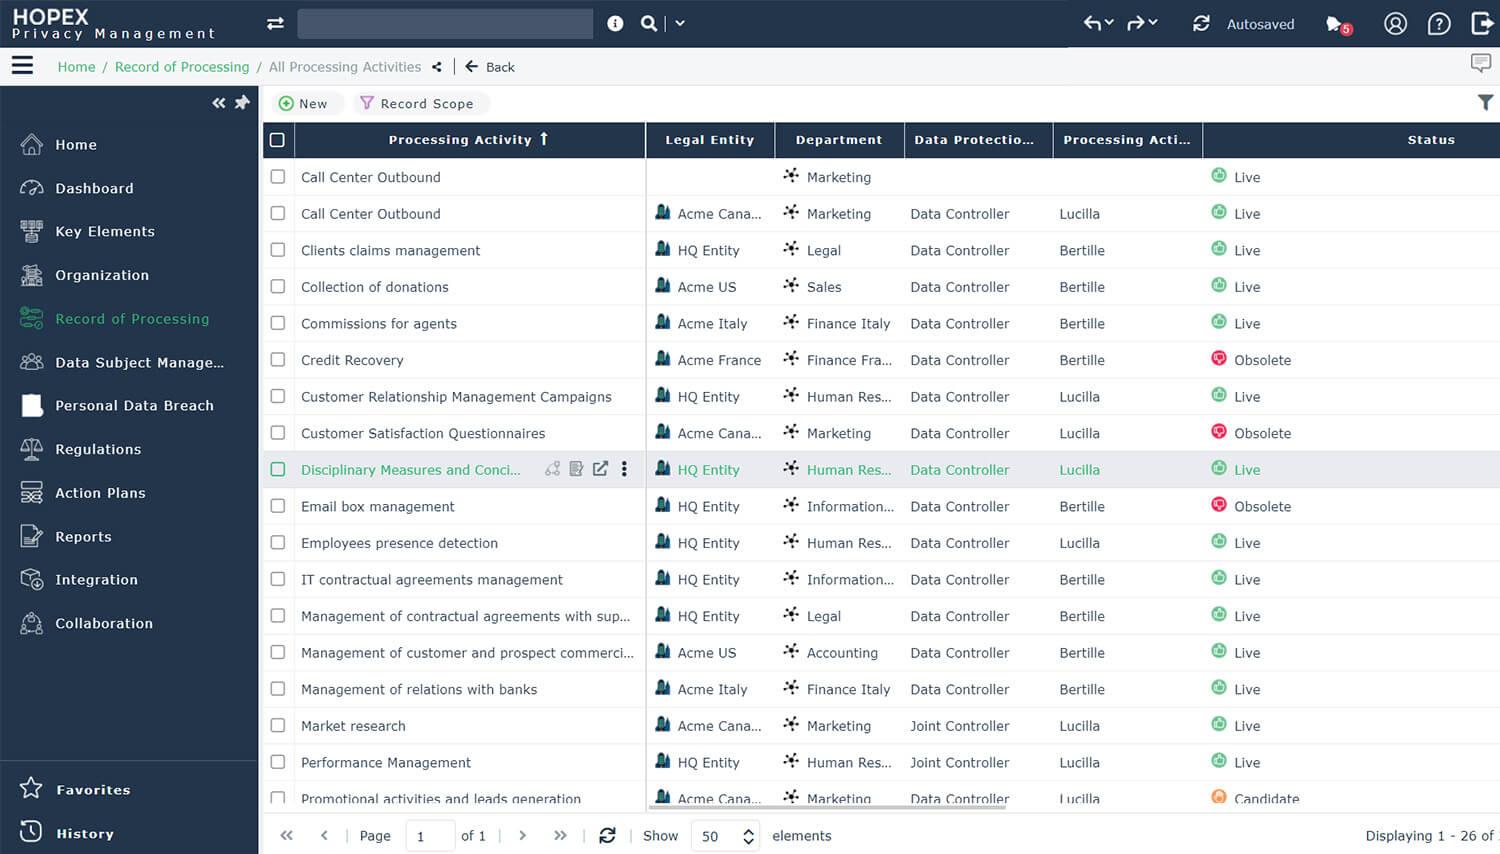1500x854 pixels.
Task: Open three-dot menu on Disciplinary Measures row
Action: click(x=624, y=469)
